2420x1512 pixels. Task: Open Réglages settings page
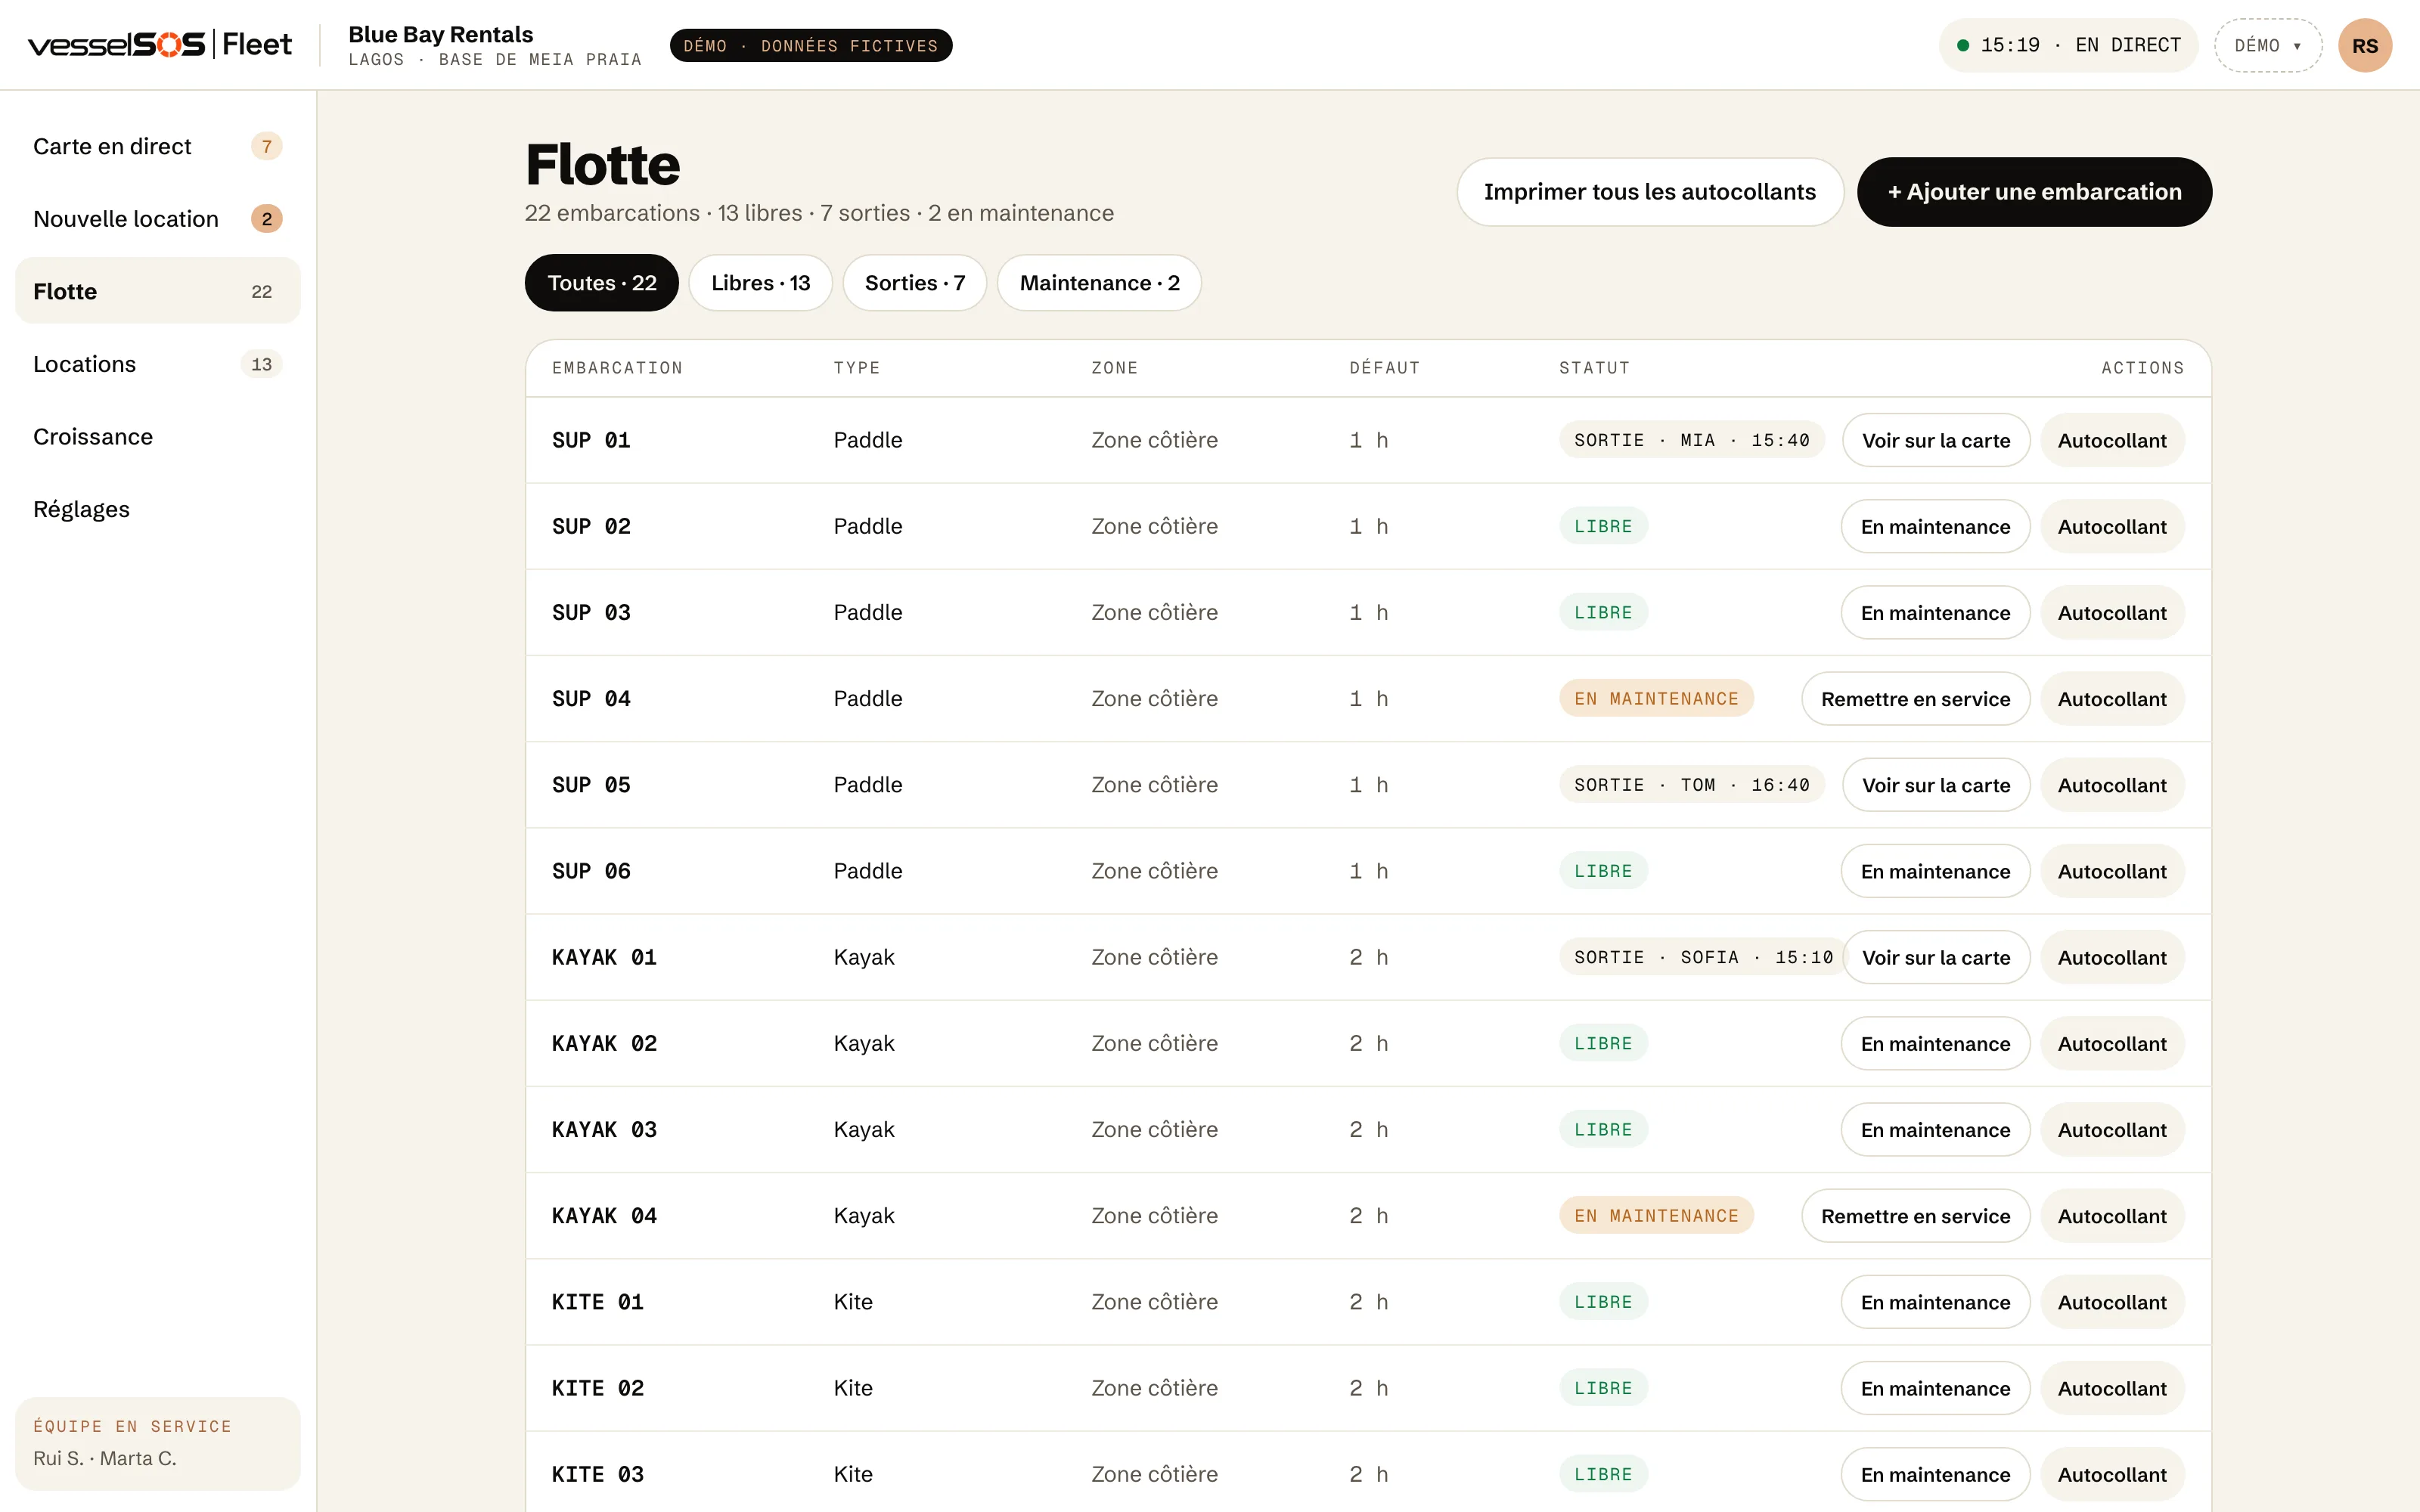[158, 509]
